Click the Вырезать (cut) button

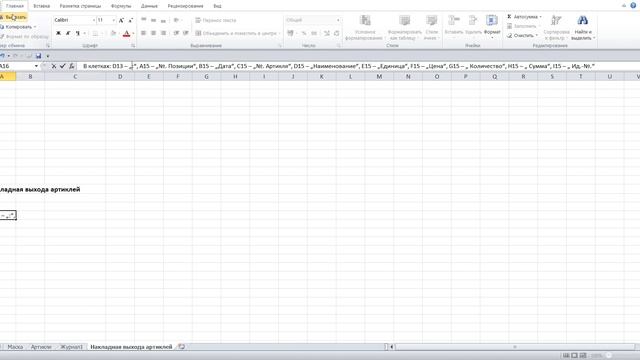point(14,17)
